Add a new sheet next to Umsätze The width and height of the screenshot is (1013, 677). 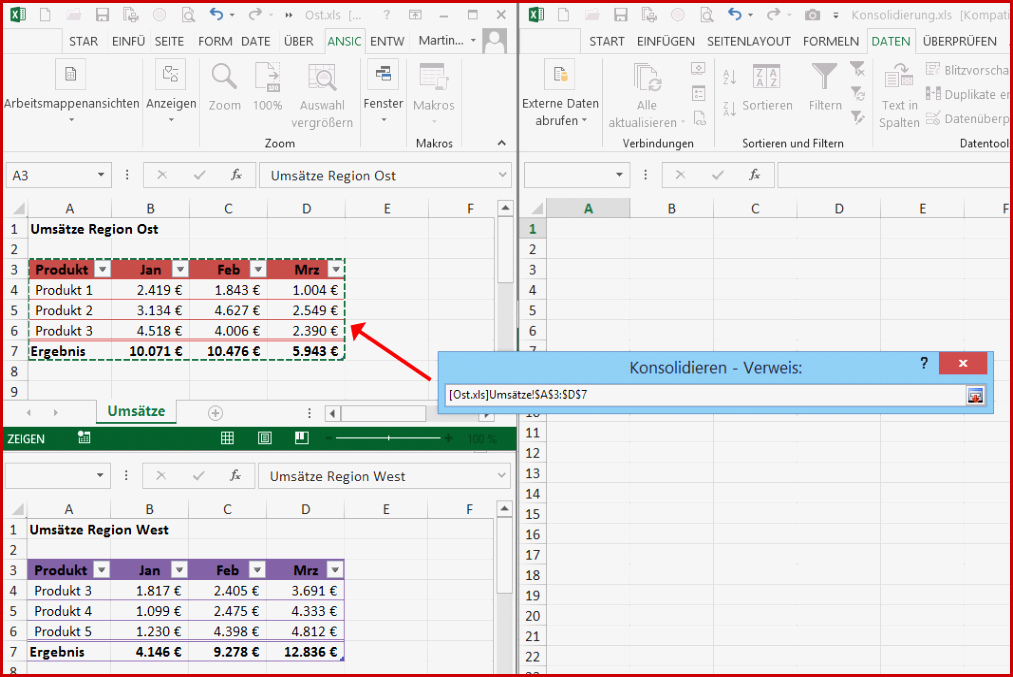(x=215, y=413)
